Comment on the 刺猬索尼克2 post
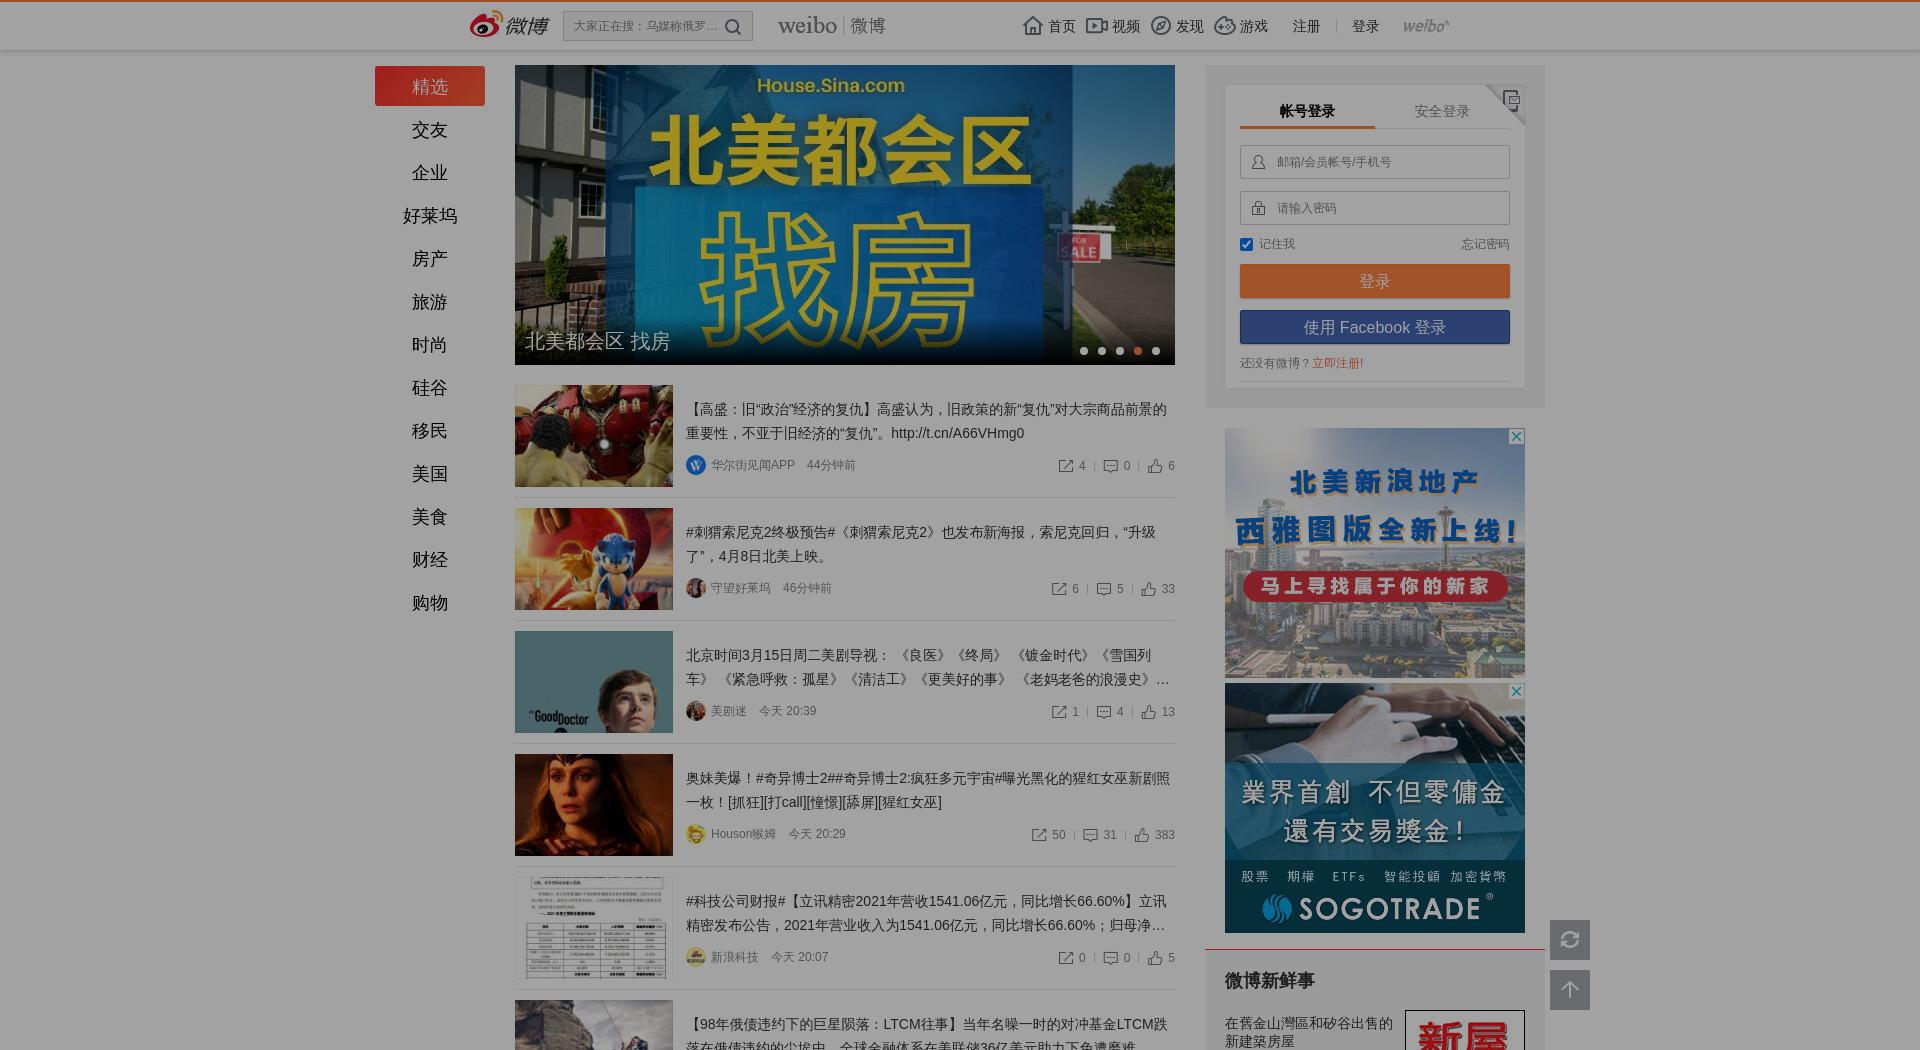Image resolution: width=1920 pixels, height=1050 pixels. click(x=1104, y=589)
